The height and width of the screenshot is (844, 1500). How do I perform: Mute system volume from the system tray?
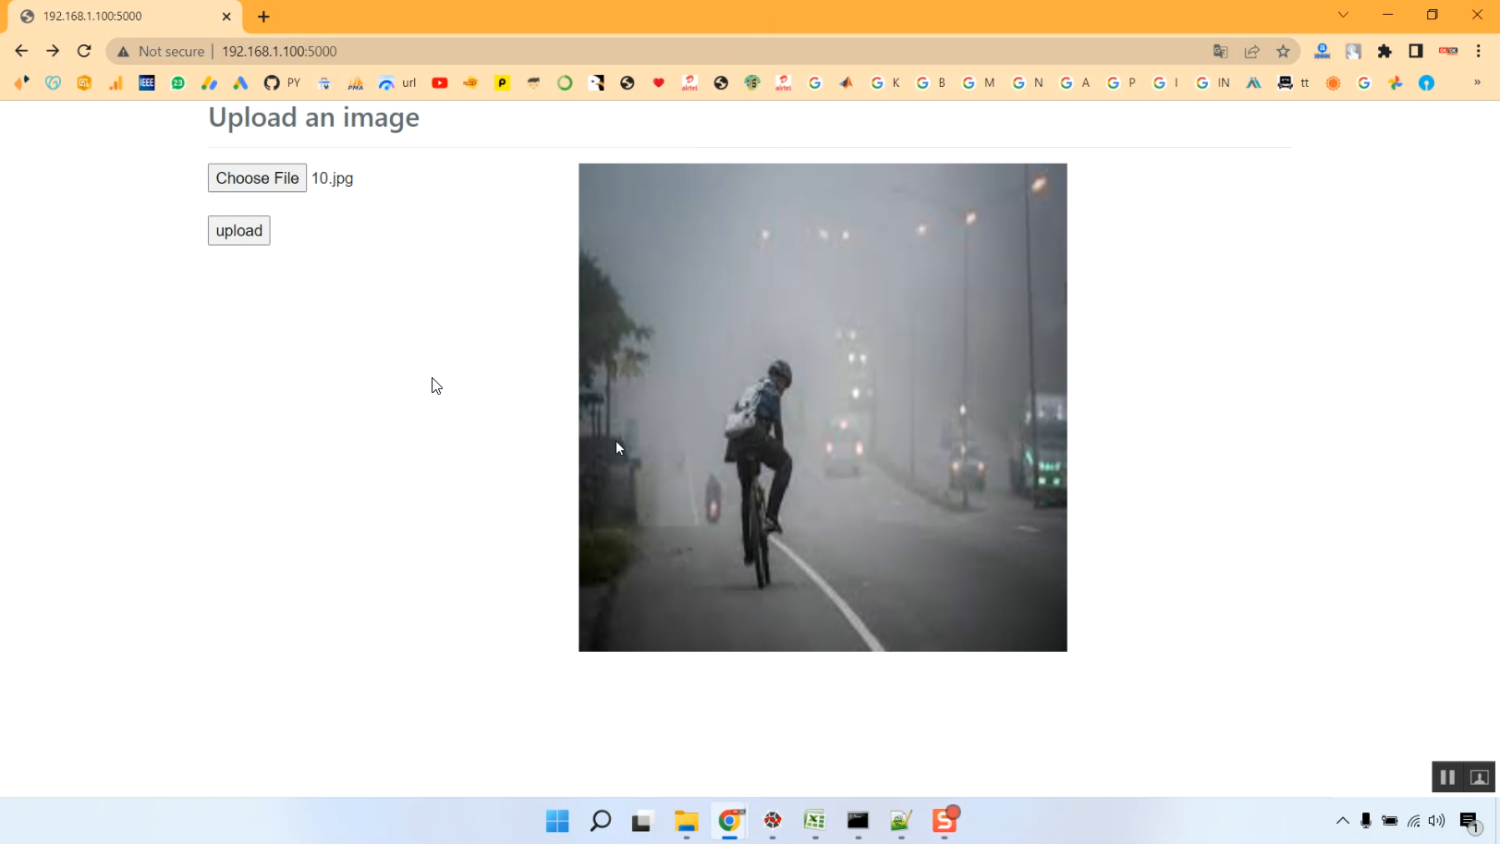click(1437, 821)
